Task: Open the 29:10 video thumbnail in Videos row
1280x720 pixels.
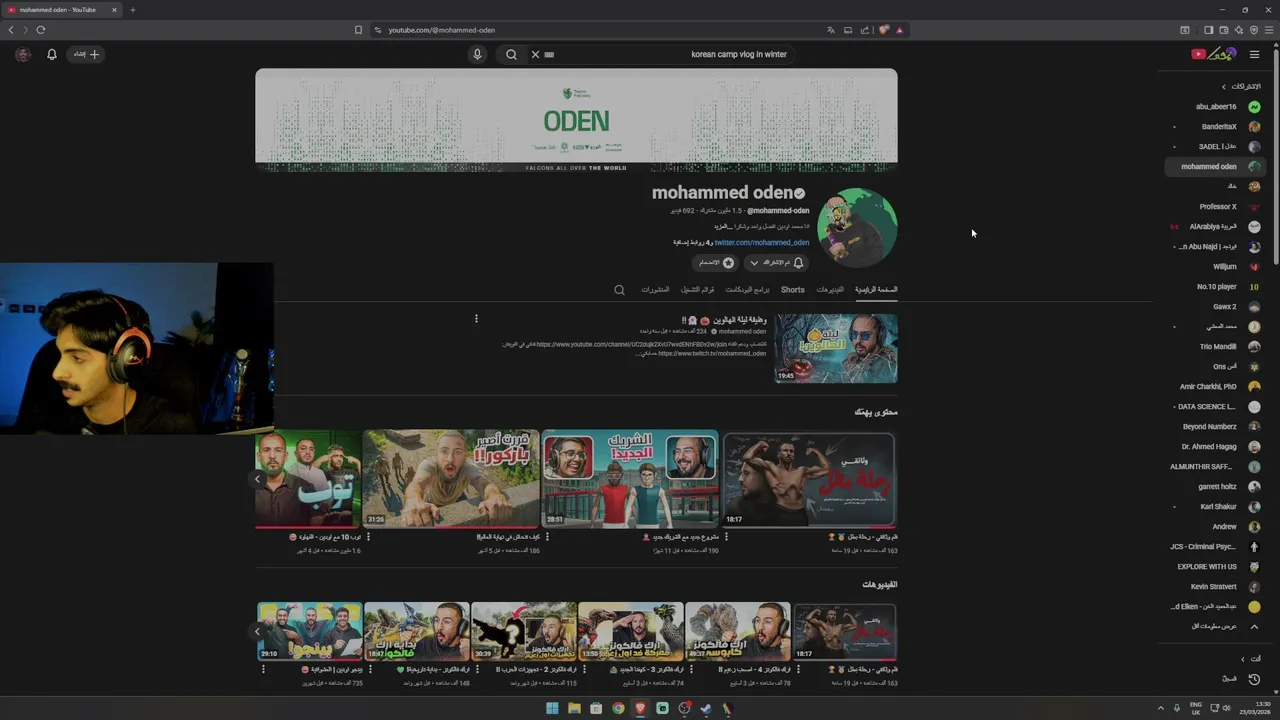Action: coord(309,630)
